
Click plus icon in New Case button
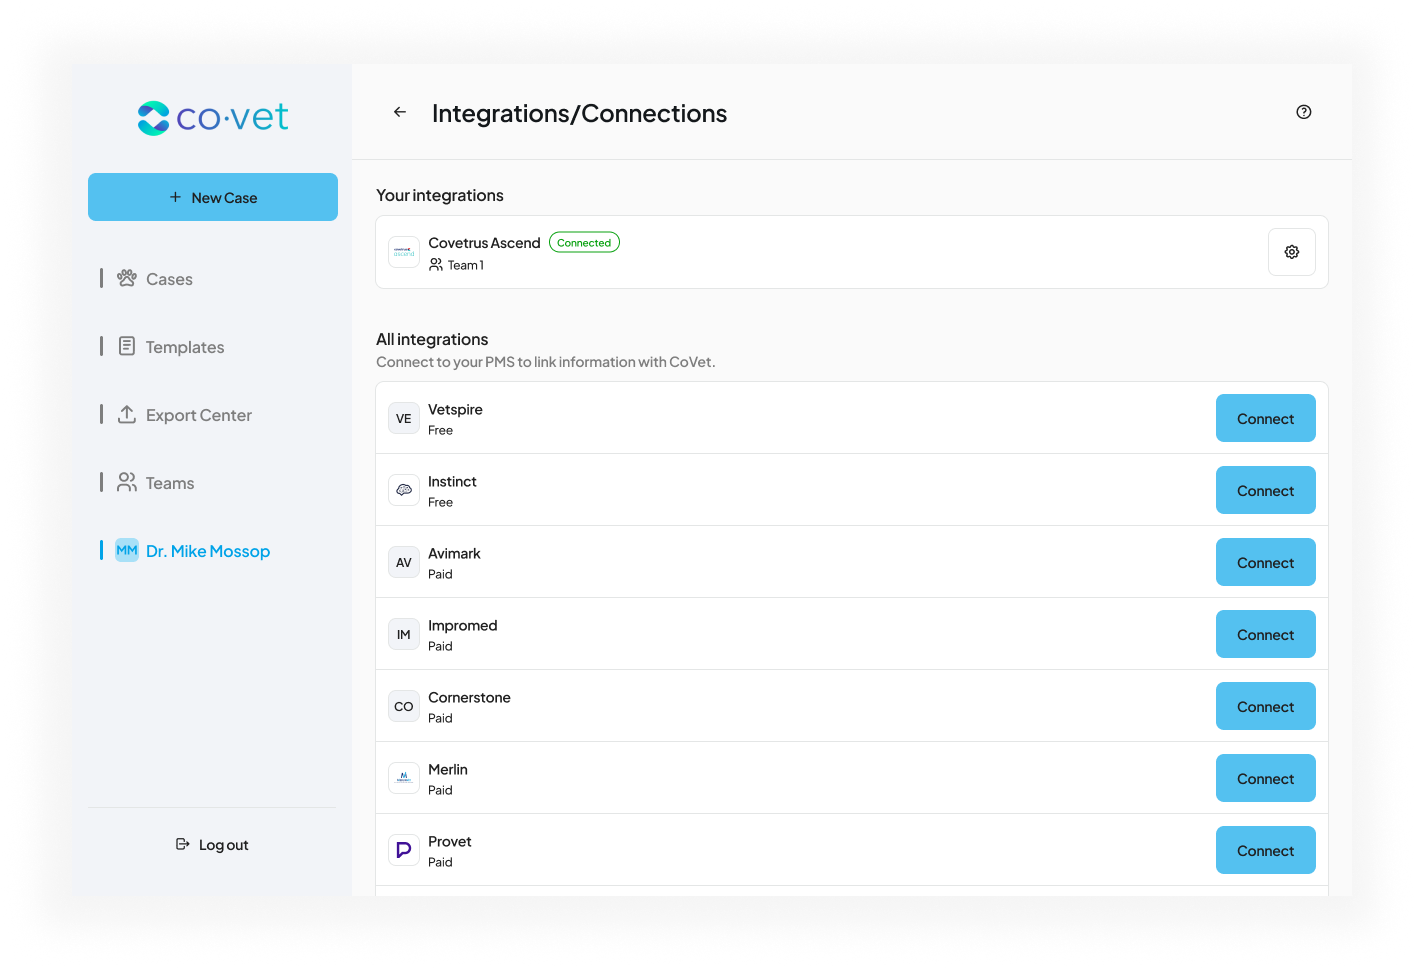pos(175,197)
